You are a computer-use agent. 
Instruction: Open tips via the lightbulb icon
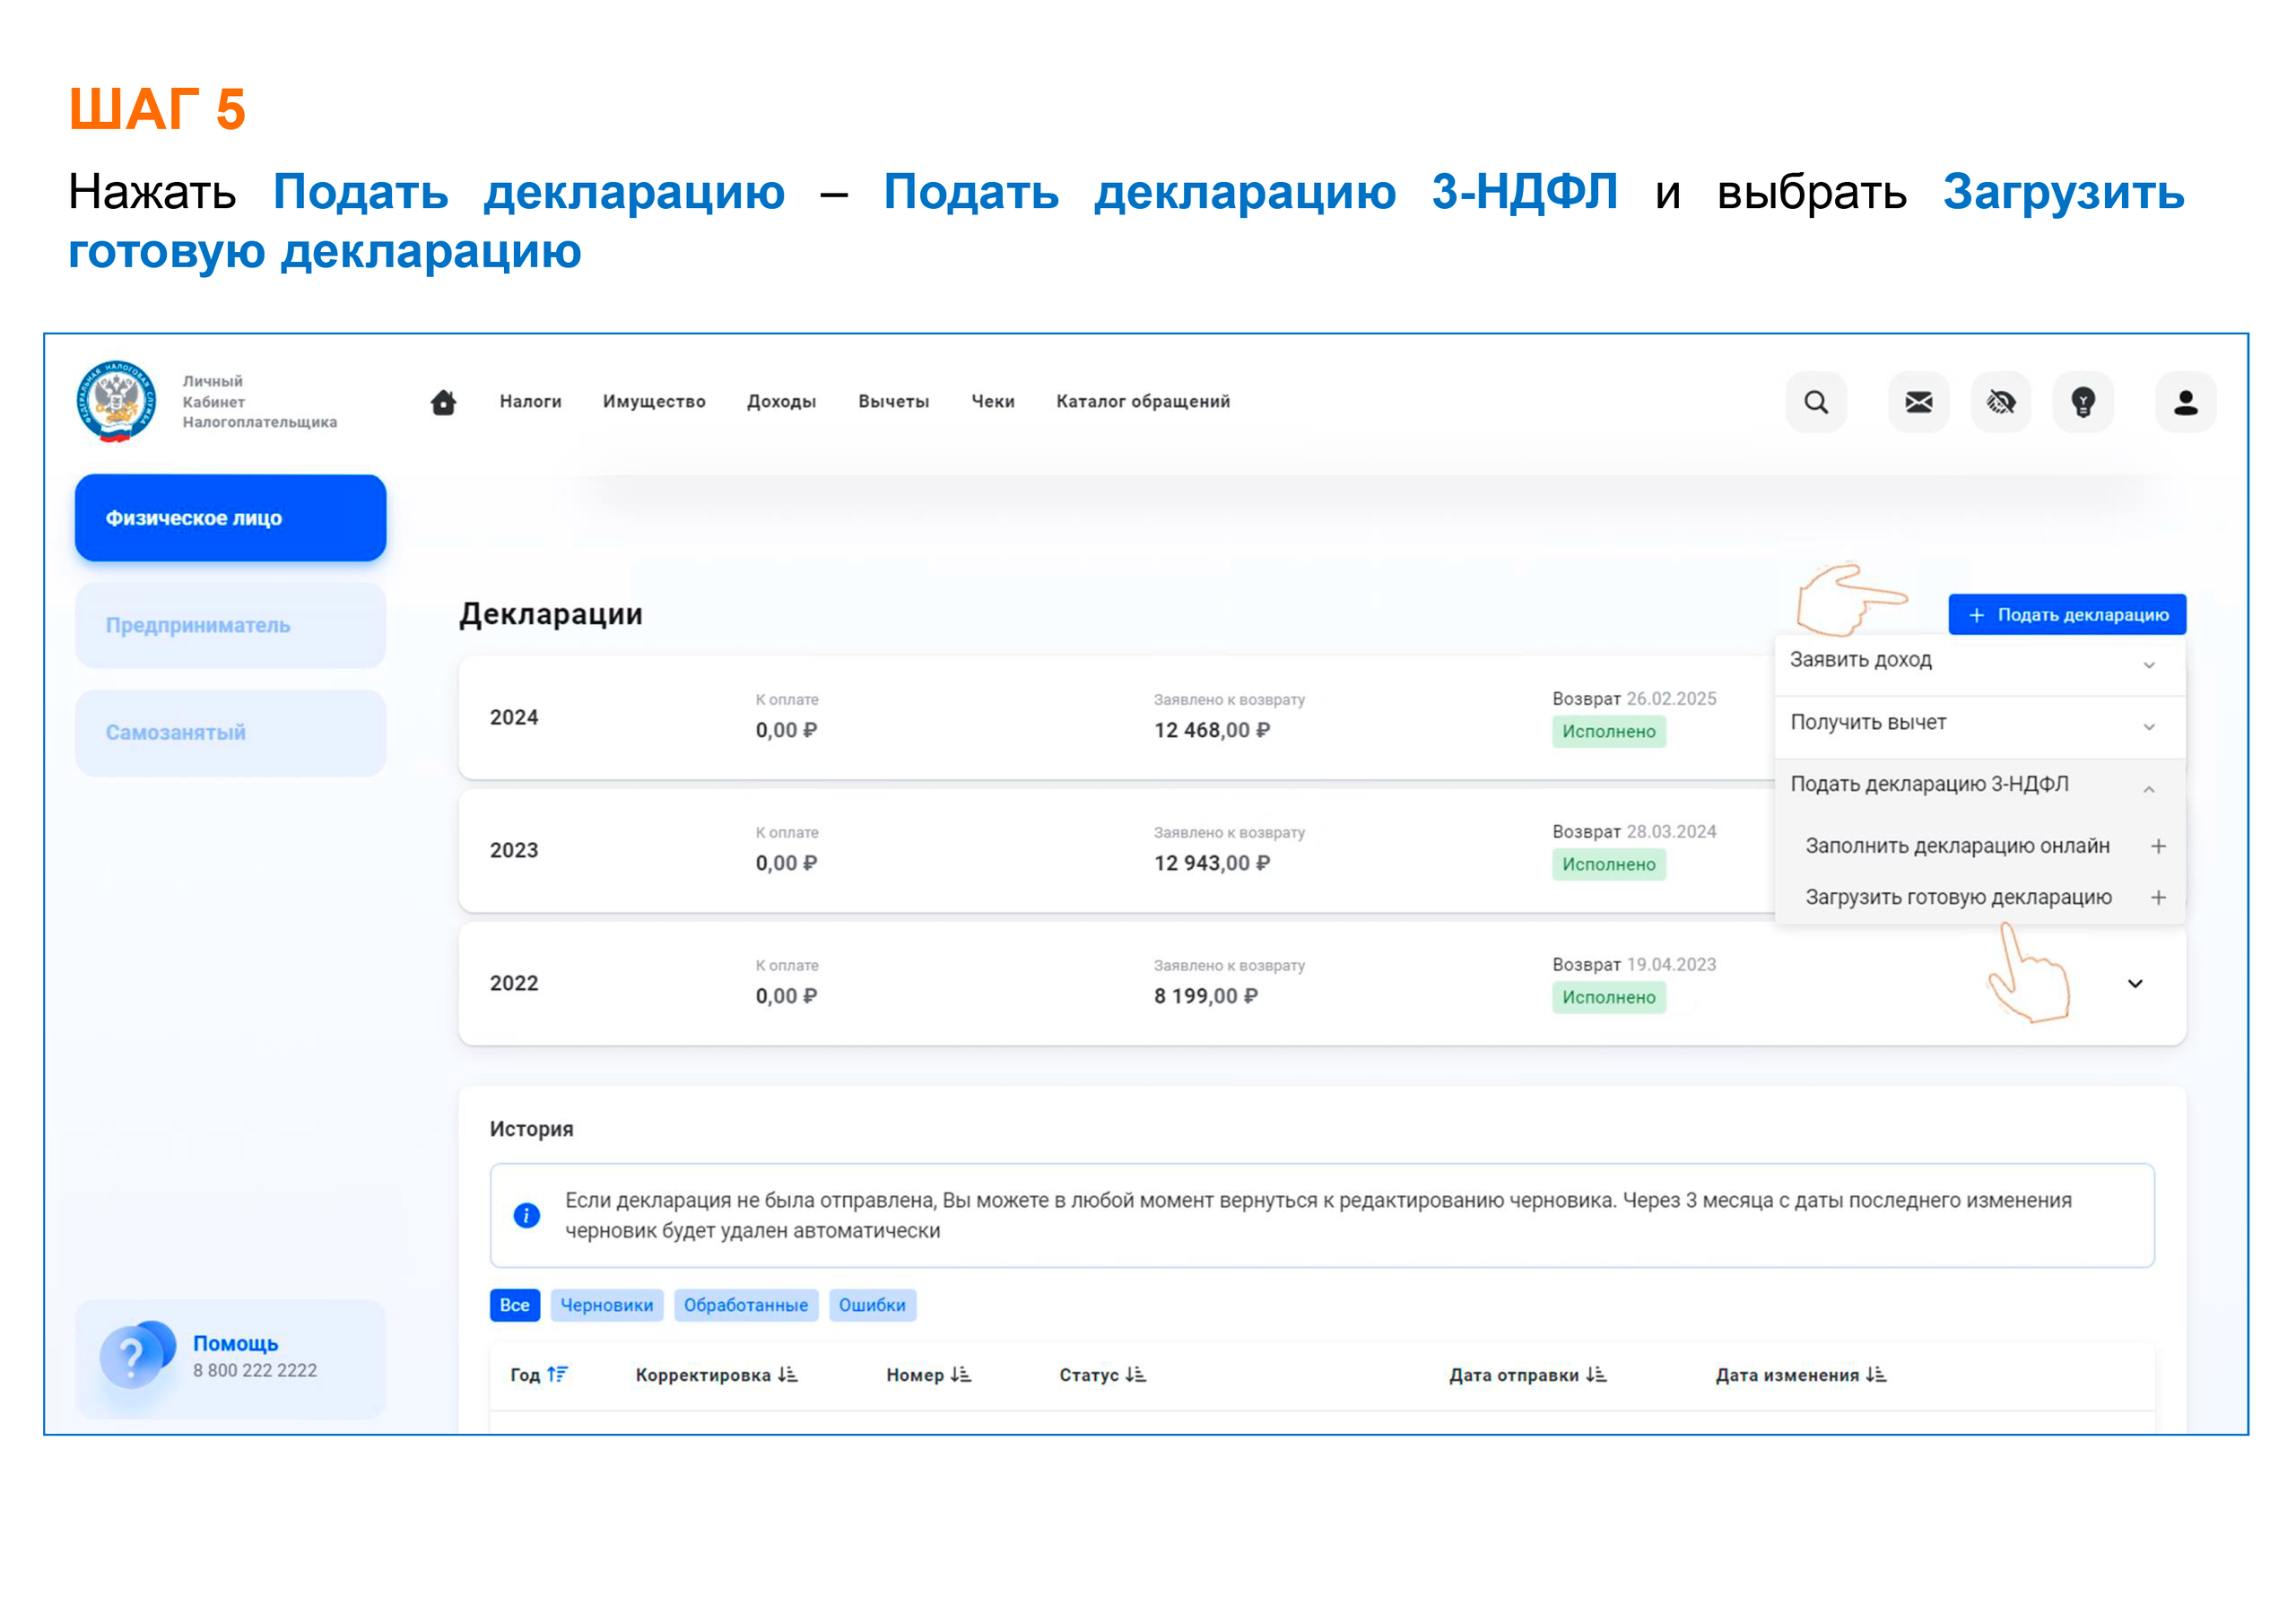[2083, 402]
